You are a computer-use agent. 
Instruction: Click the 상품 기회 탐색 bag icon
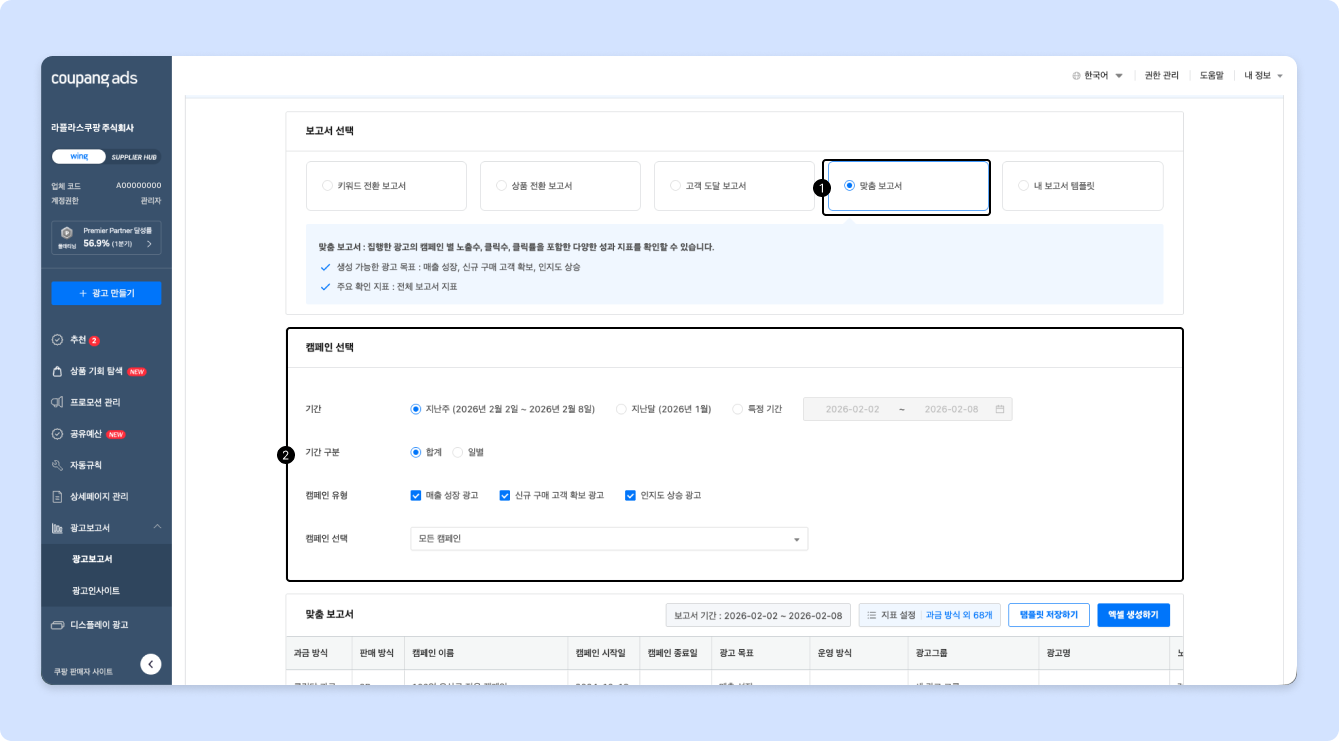[58, 371]
